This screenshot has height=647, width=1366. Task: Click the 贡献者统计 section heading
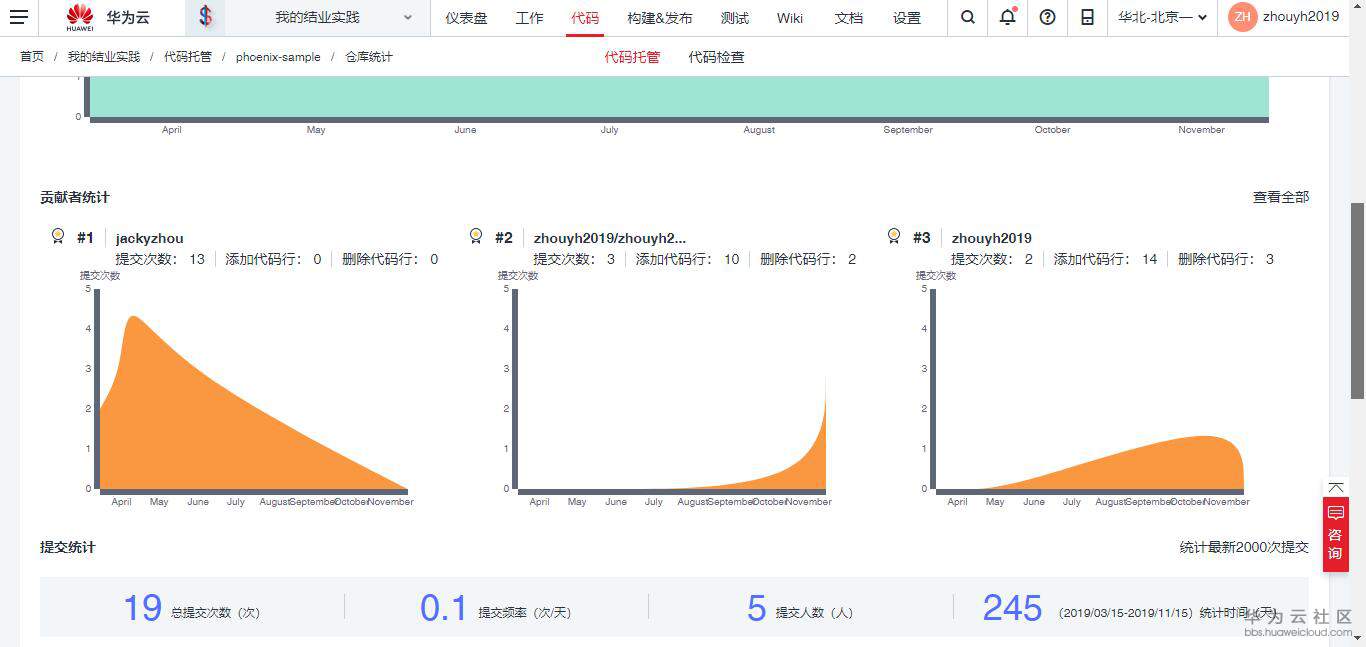[x=75, y=197]
